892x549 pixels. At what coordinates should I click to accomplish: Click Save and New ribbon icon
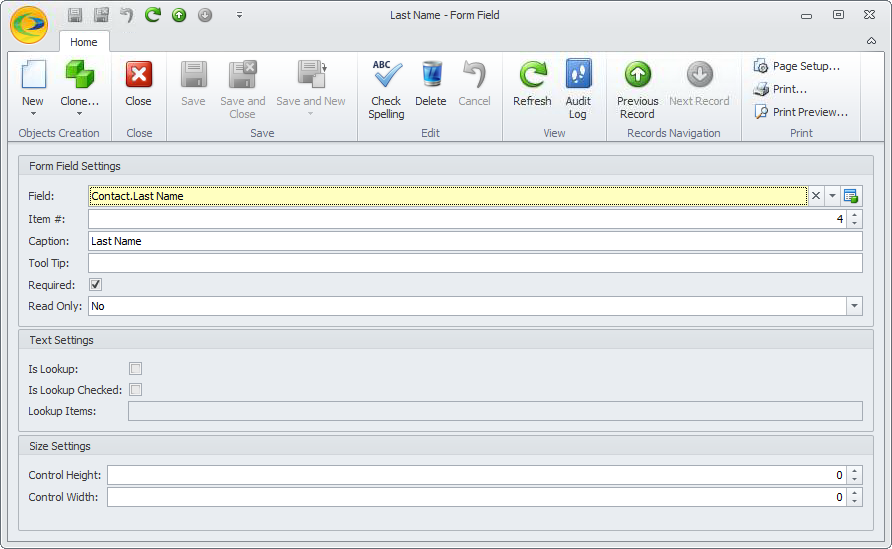coord(311,75)
